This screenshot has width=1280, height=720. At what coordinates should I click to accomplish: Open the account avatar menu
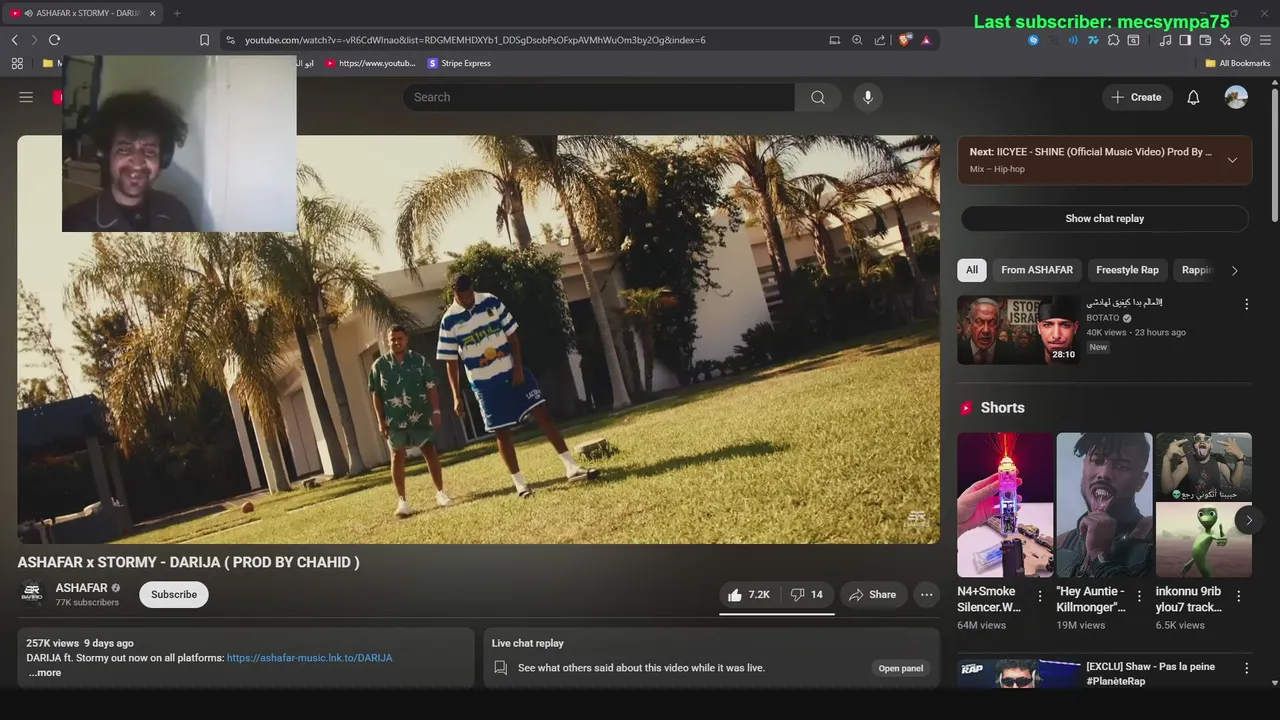[x=1236, y=97]
